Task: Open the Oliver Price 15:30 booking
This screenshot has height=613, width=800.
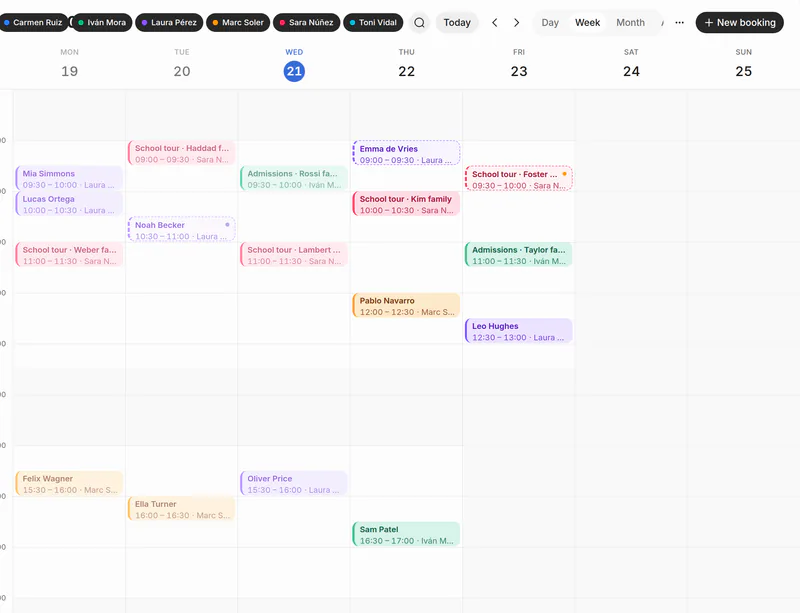Action: coord(294,484)
